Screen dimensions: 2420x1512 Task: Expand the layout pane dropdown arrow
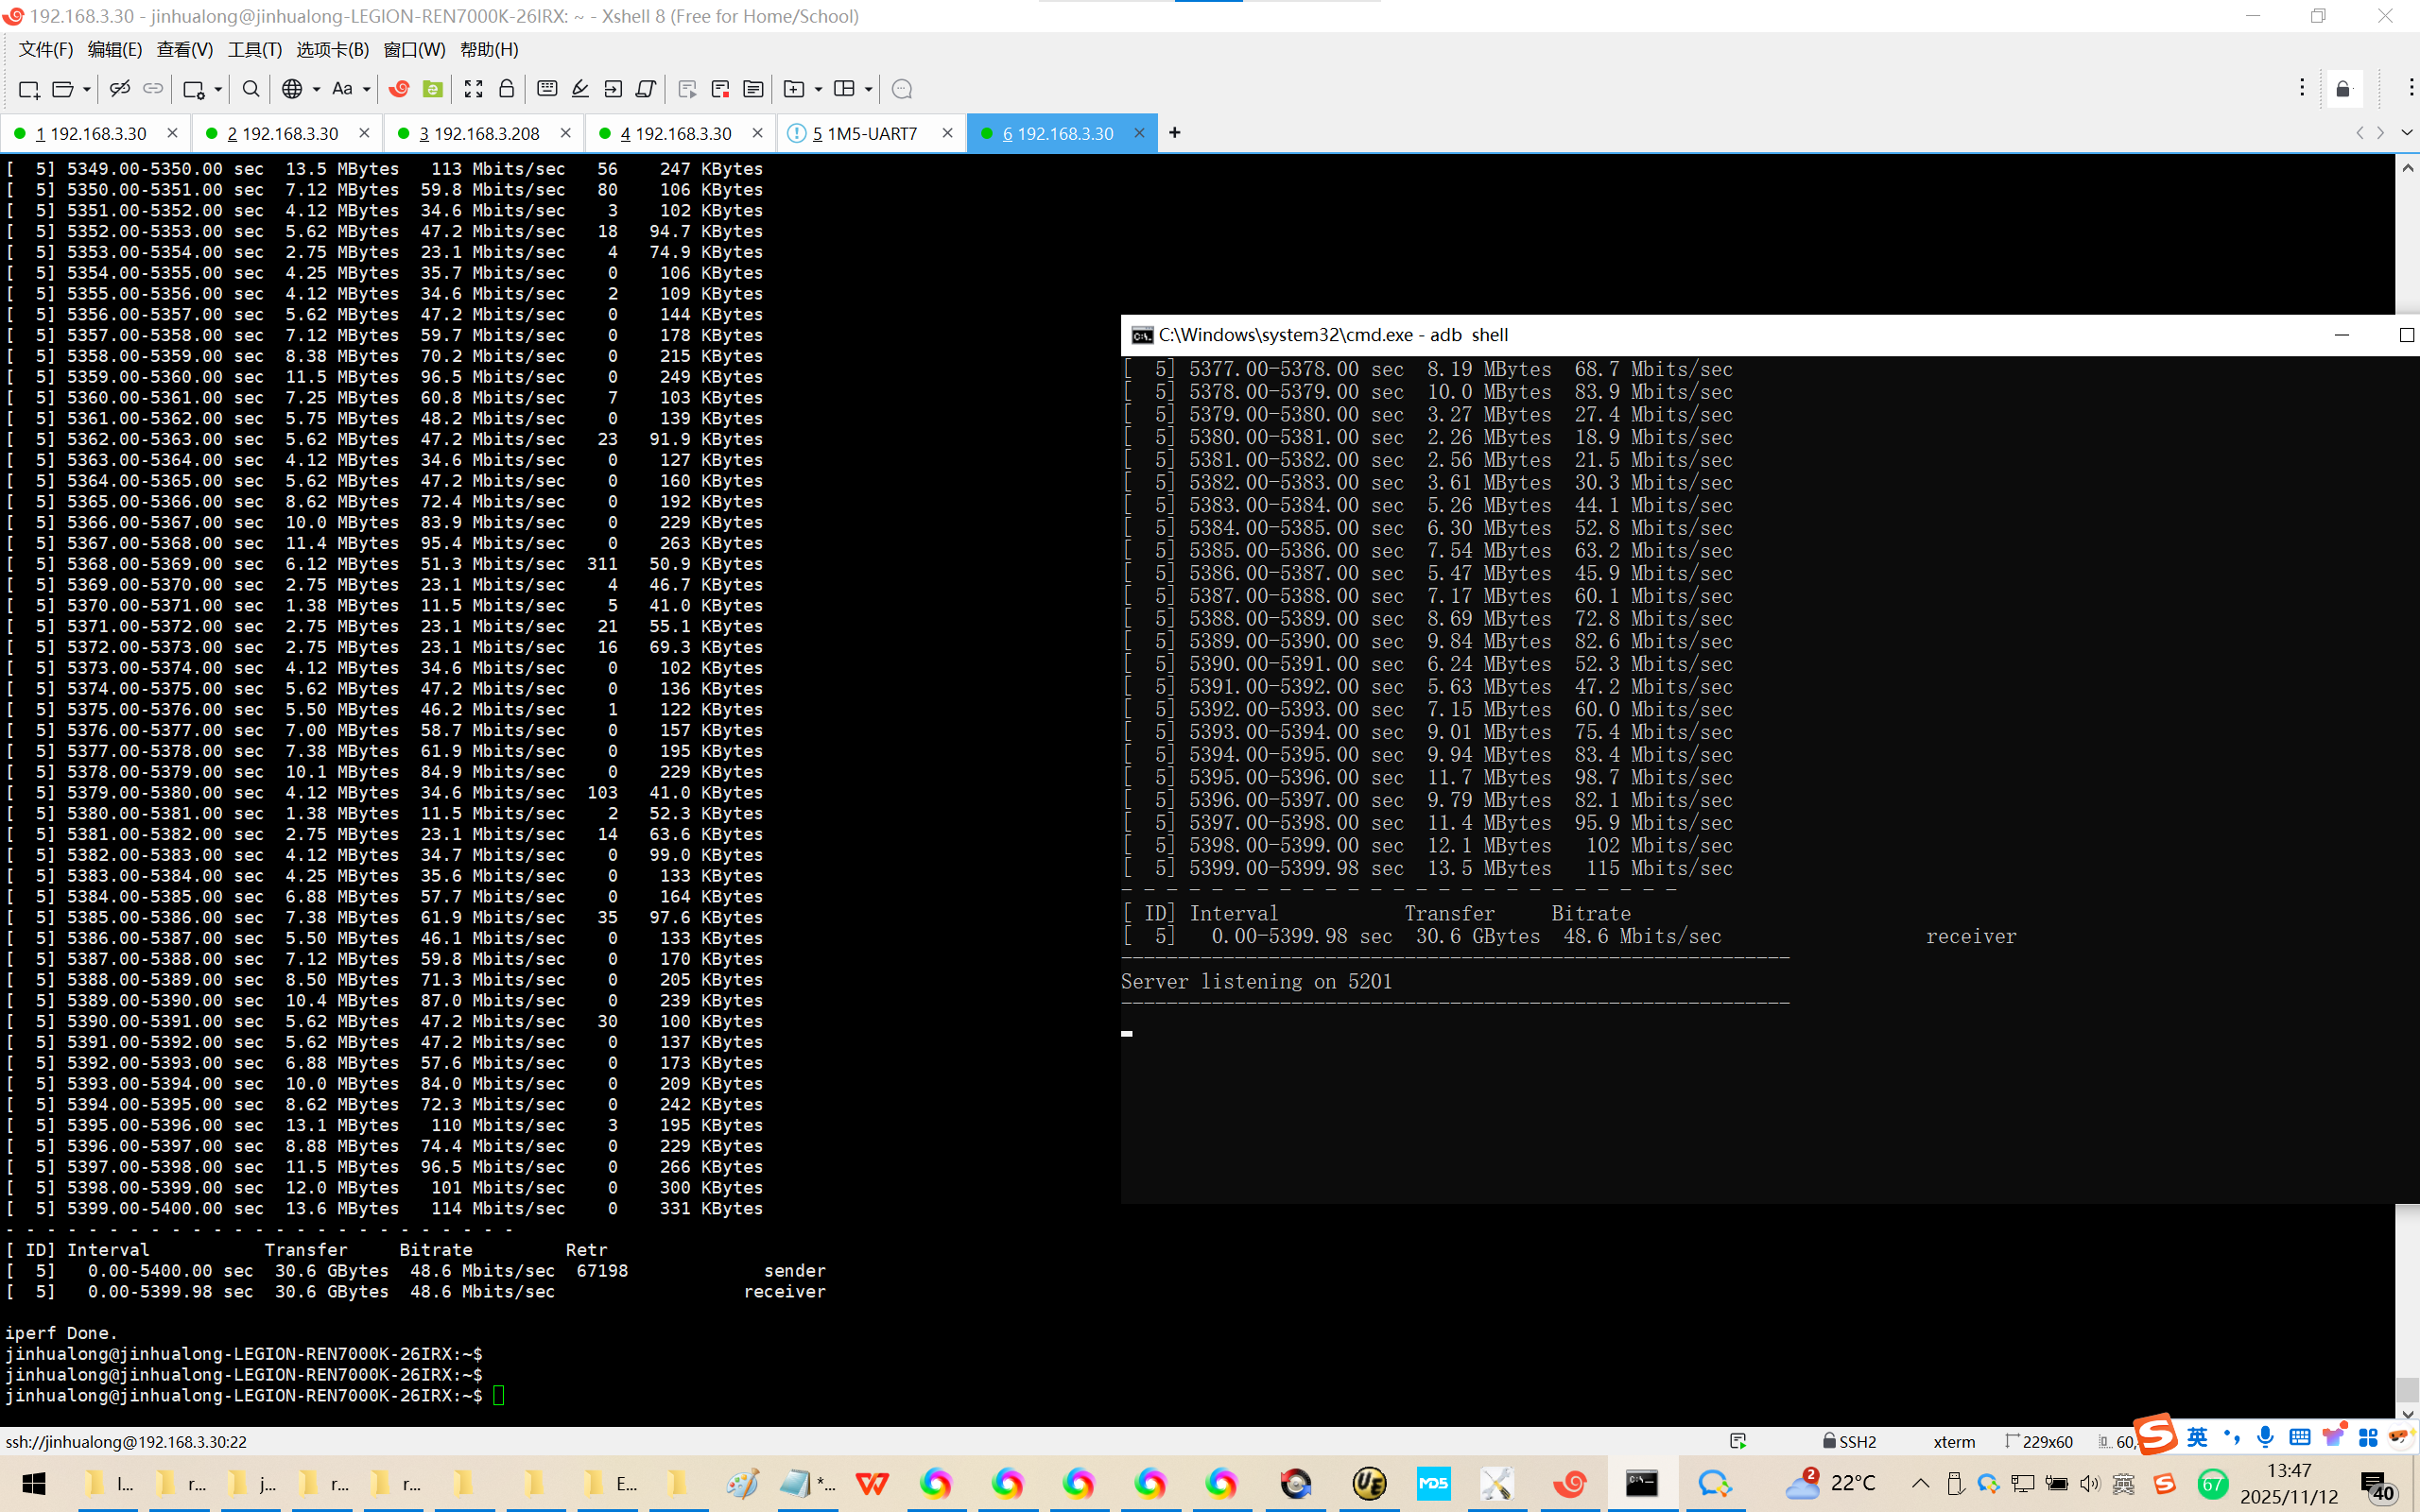tap(868, 89)
